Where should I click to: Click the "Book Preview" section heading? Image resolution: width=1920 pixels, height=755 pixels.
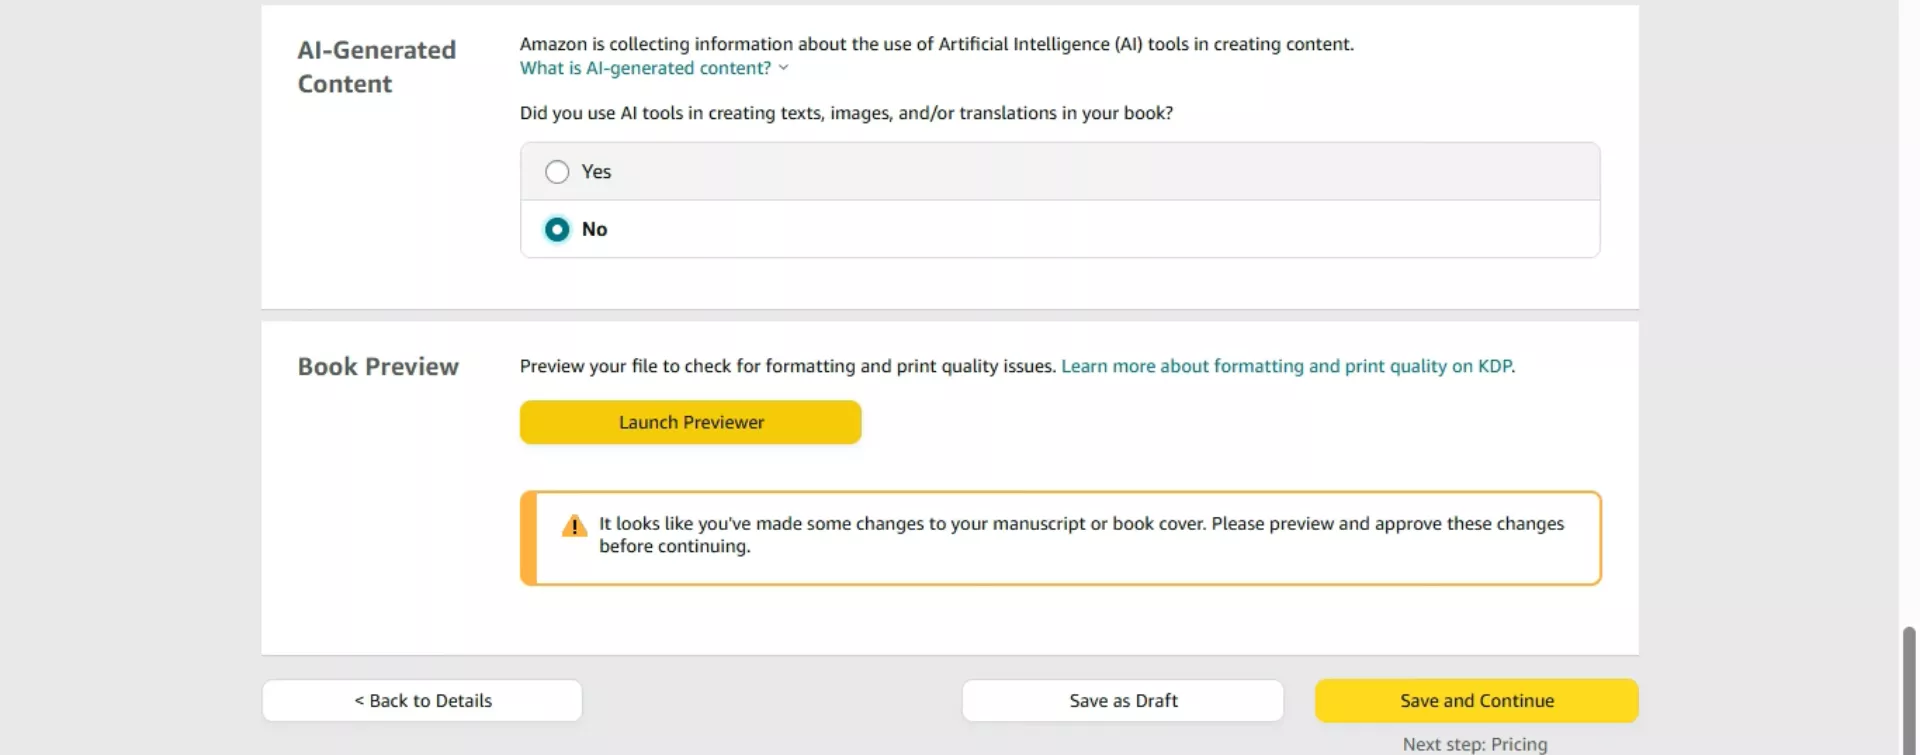coord(378,367)
